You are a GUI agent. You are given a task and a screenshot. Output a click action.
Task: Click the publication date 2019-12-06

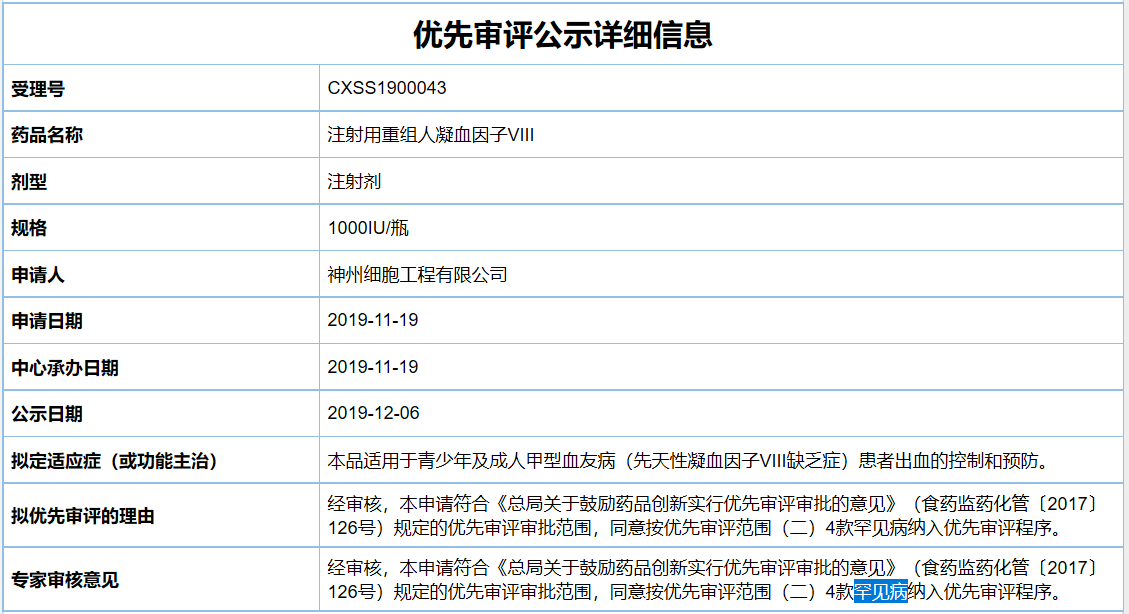point(373,414)
